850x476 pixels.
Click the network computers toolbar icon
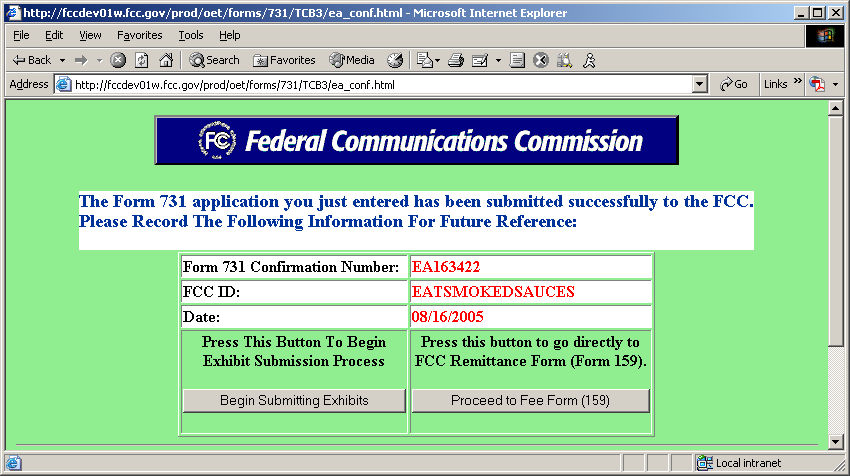[564, 60]
